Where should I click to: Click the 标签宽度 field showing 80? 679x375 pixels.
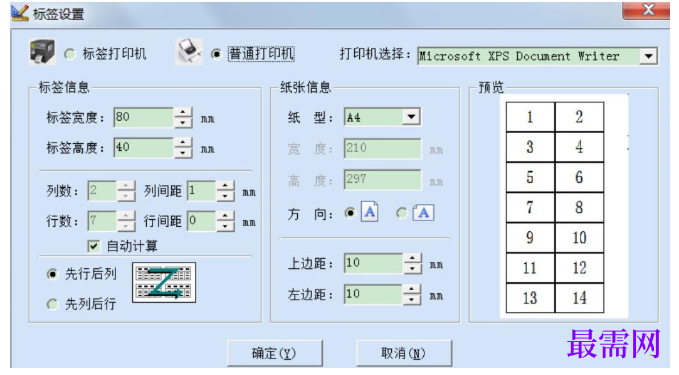tap(143, 117)
